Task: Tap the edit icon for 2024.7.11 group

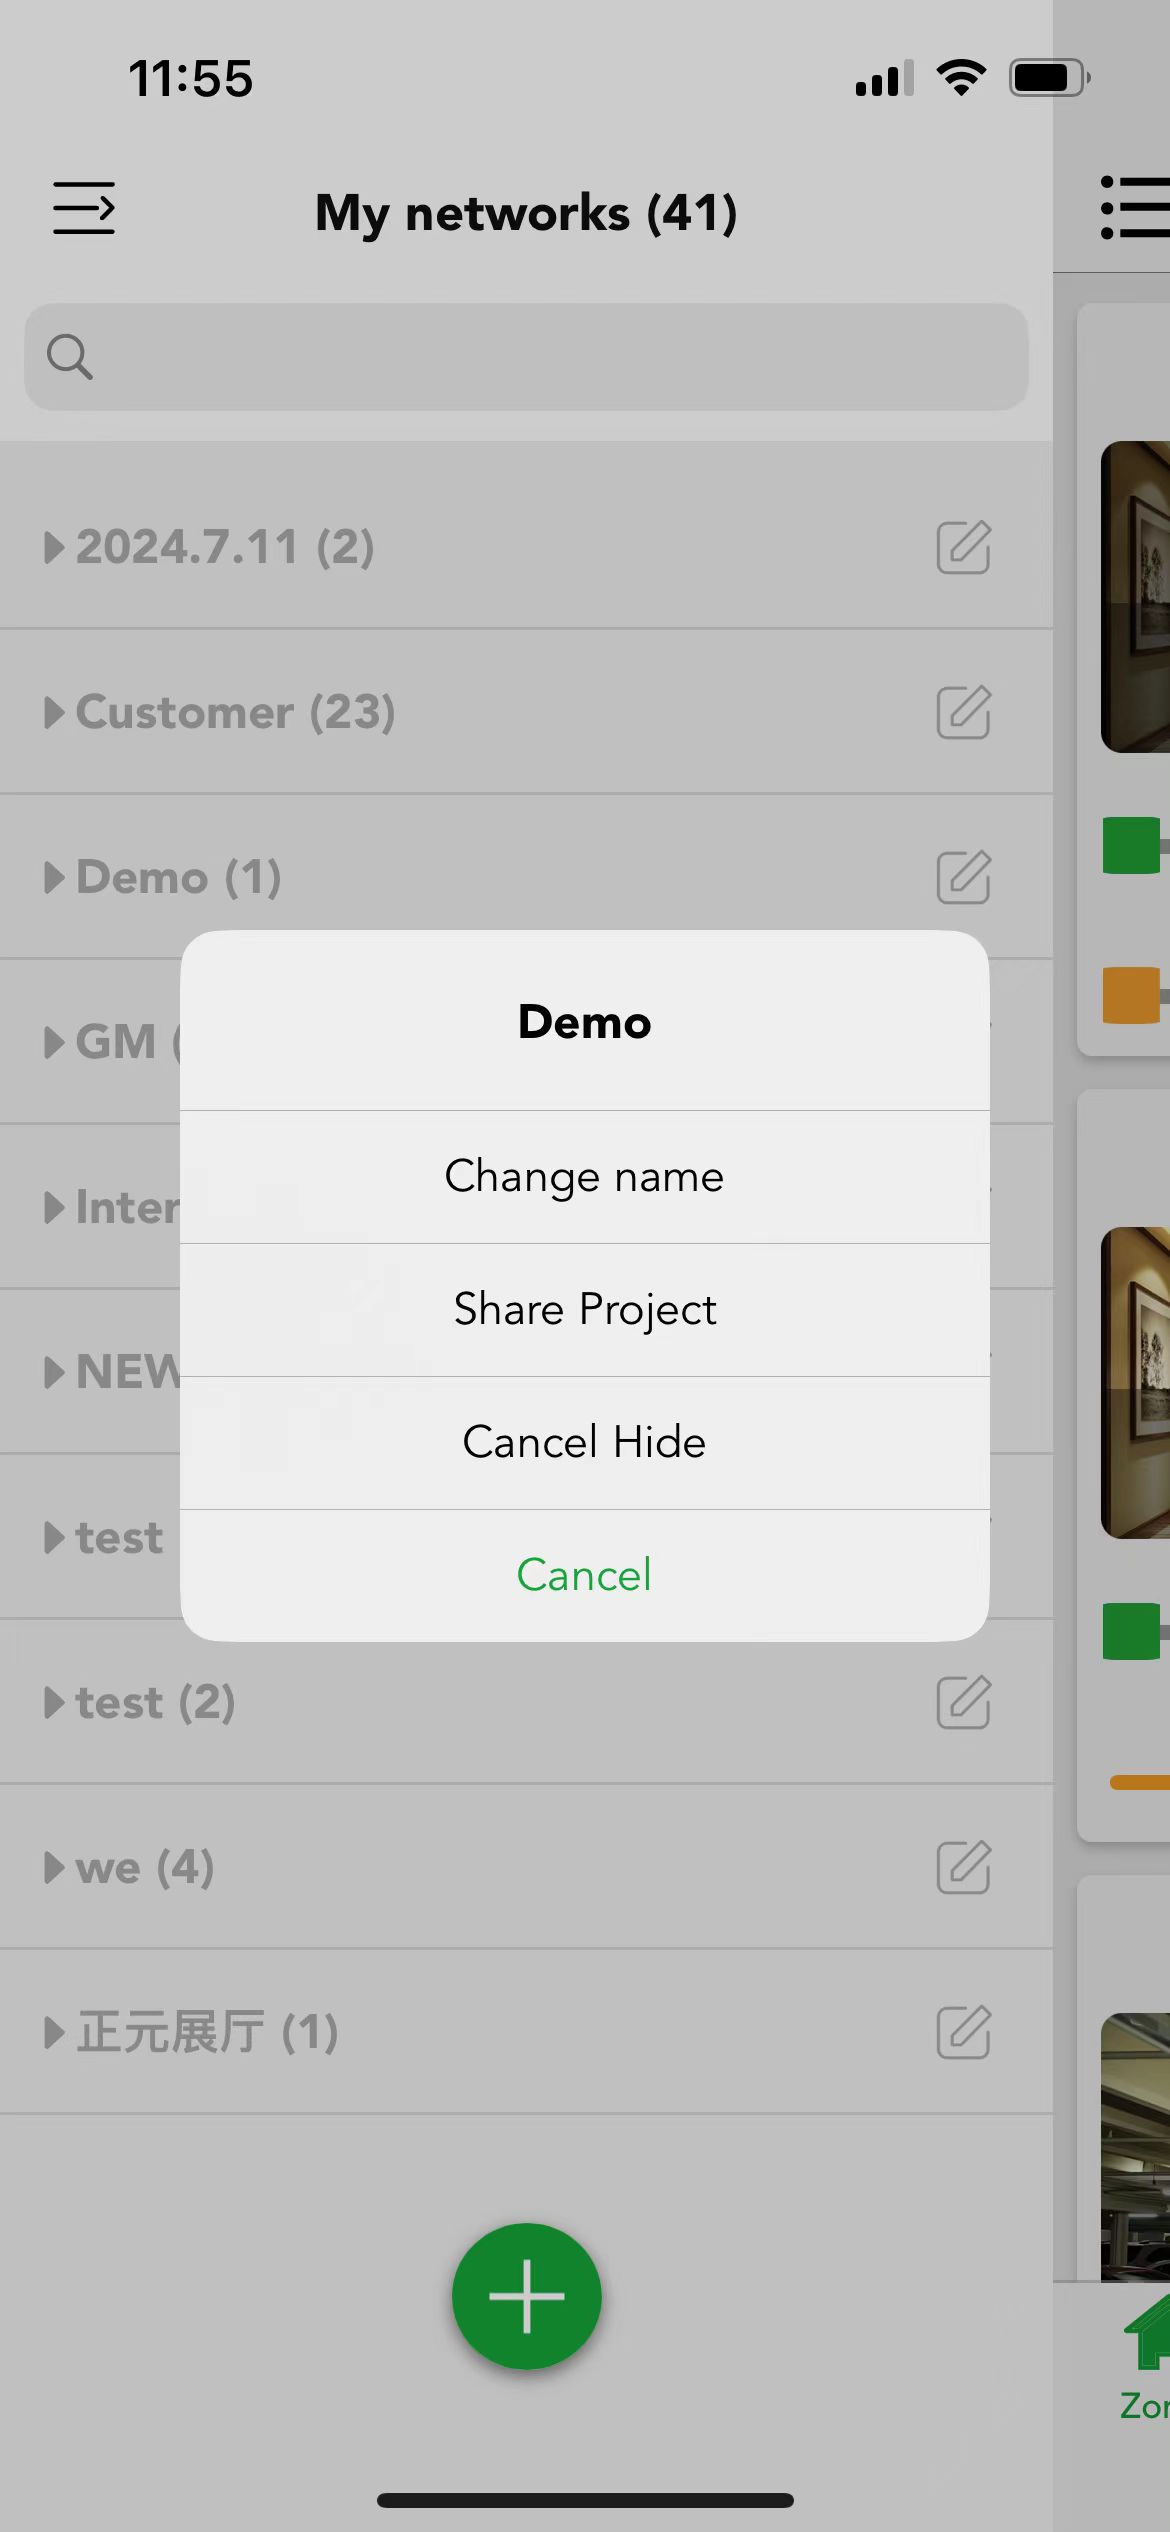Action: point(963,547)
